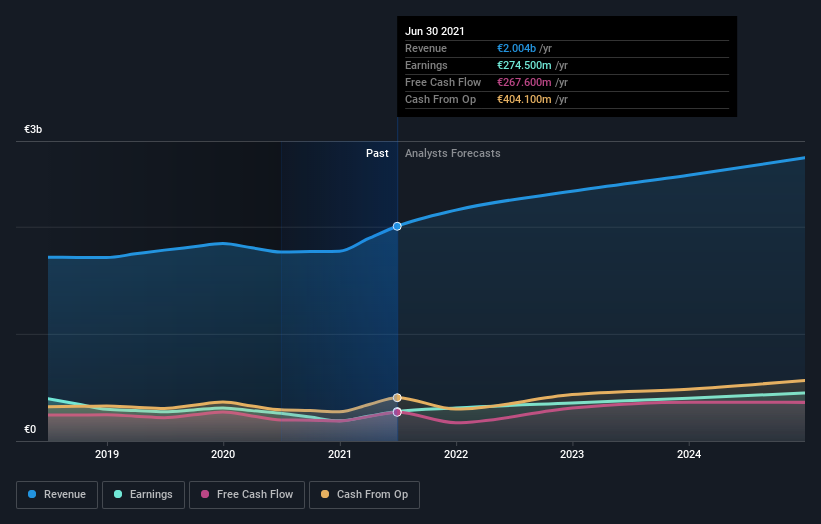
Task: Click the Revenue value €2.004b in tooltip
Action: pos(516,48)
